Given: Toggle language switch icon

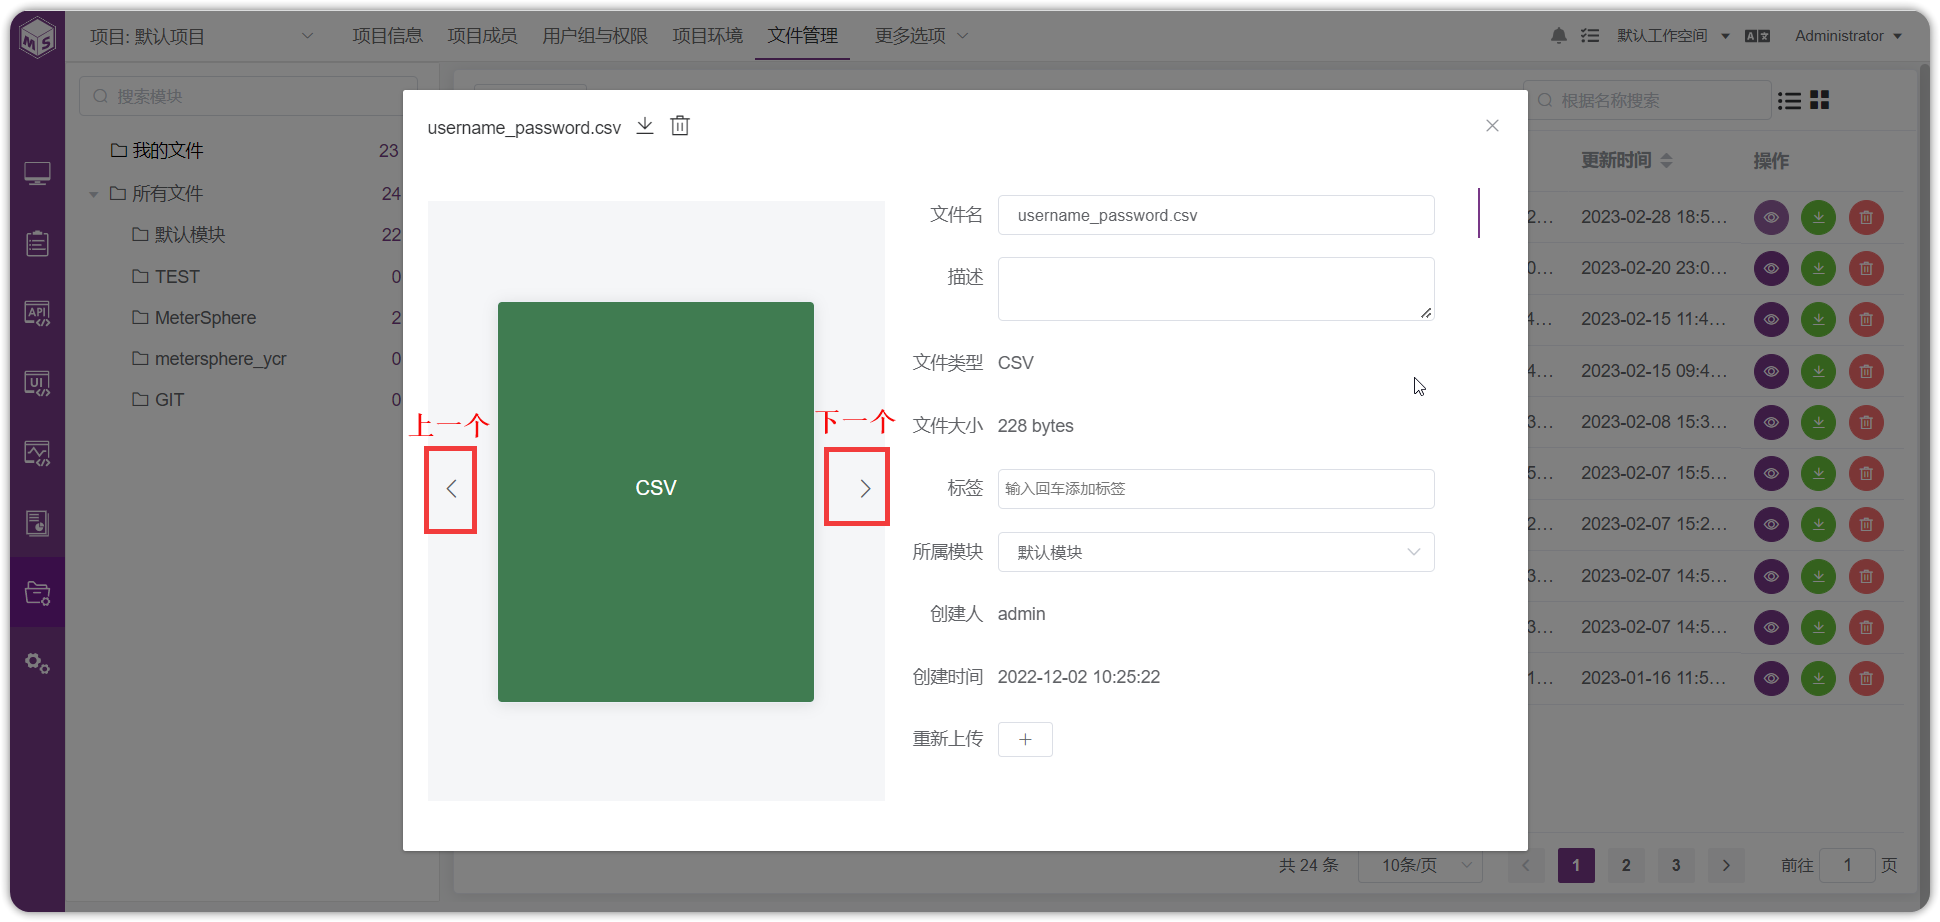Looking at the screenshot, I should tap(1757, 36).
